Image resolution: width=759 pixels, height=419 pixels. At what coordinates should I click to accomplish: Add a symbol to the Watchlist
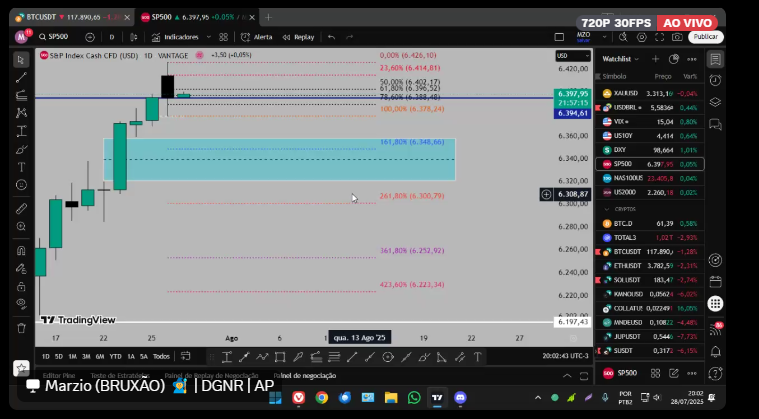point(655,59)
